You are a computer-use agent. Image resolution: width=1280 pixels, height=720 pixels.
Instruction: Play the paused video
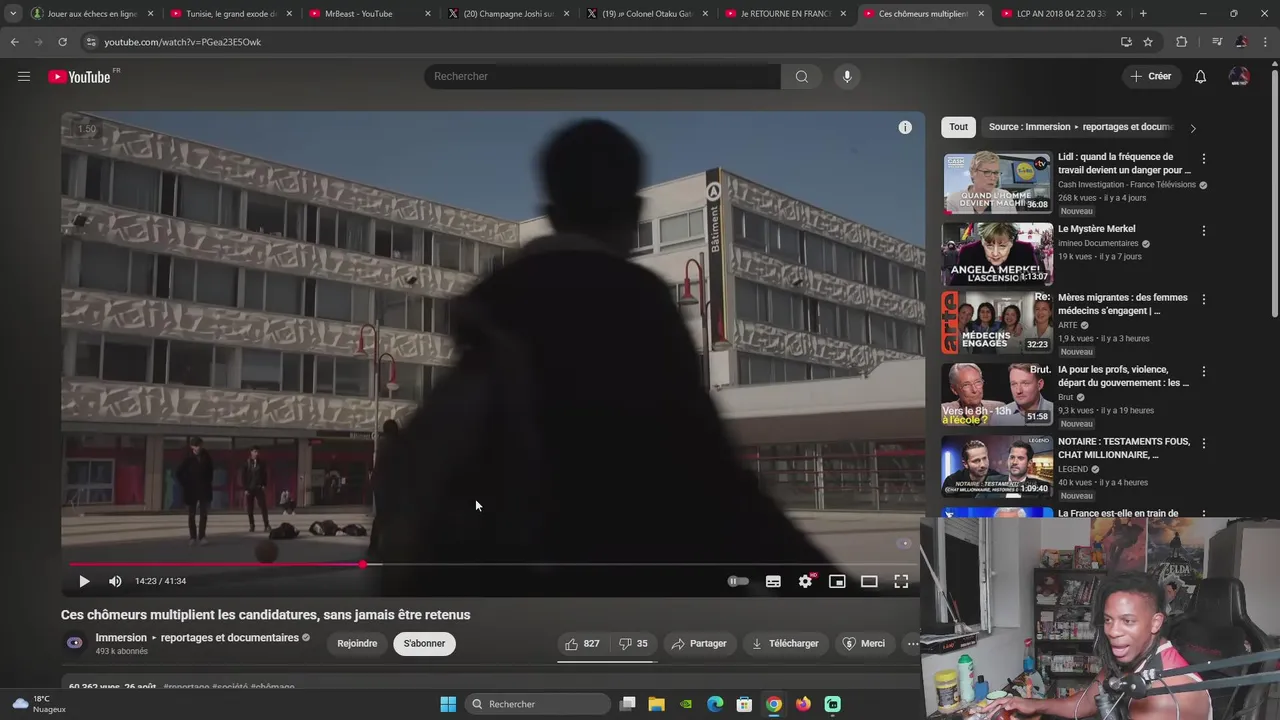pyautogui.click(x=84, y=581)
